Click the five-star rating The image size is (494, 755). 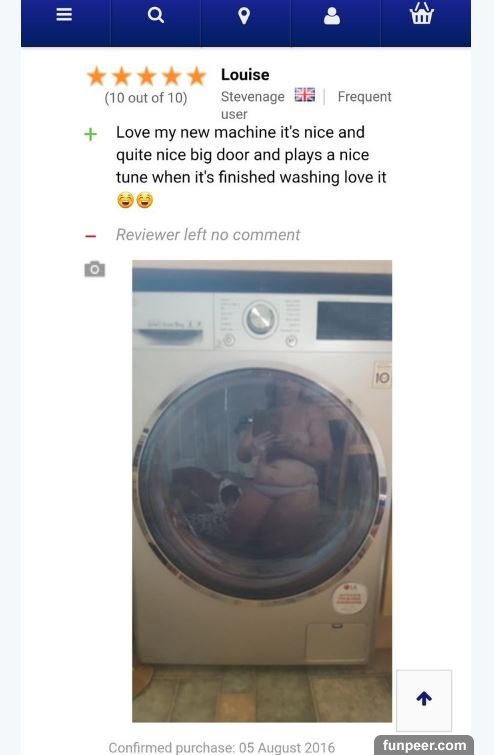(146, 77)
